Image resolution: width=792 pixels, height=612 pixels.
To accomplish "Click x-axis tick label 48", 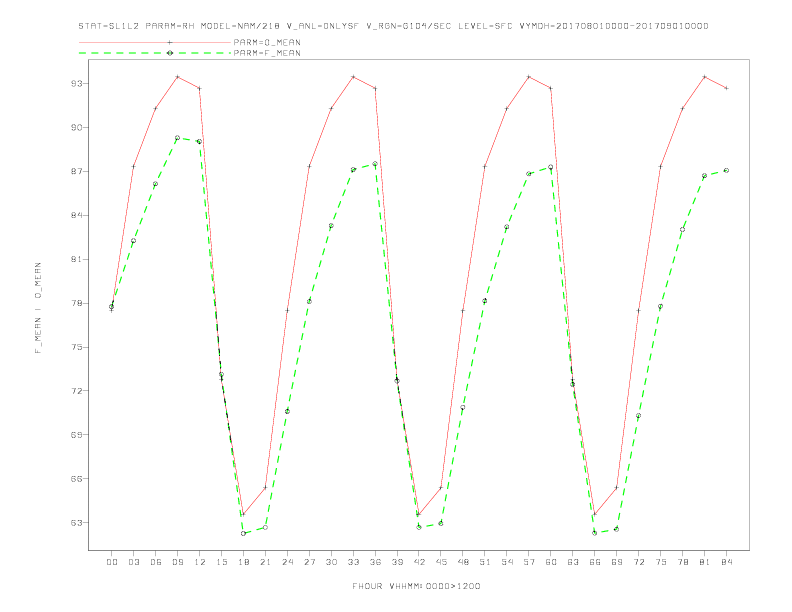I will tap(463, 562).
